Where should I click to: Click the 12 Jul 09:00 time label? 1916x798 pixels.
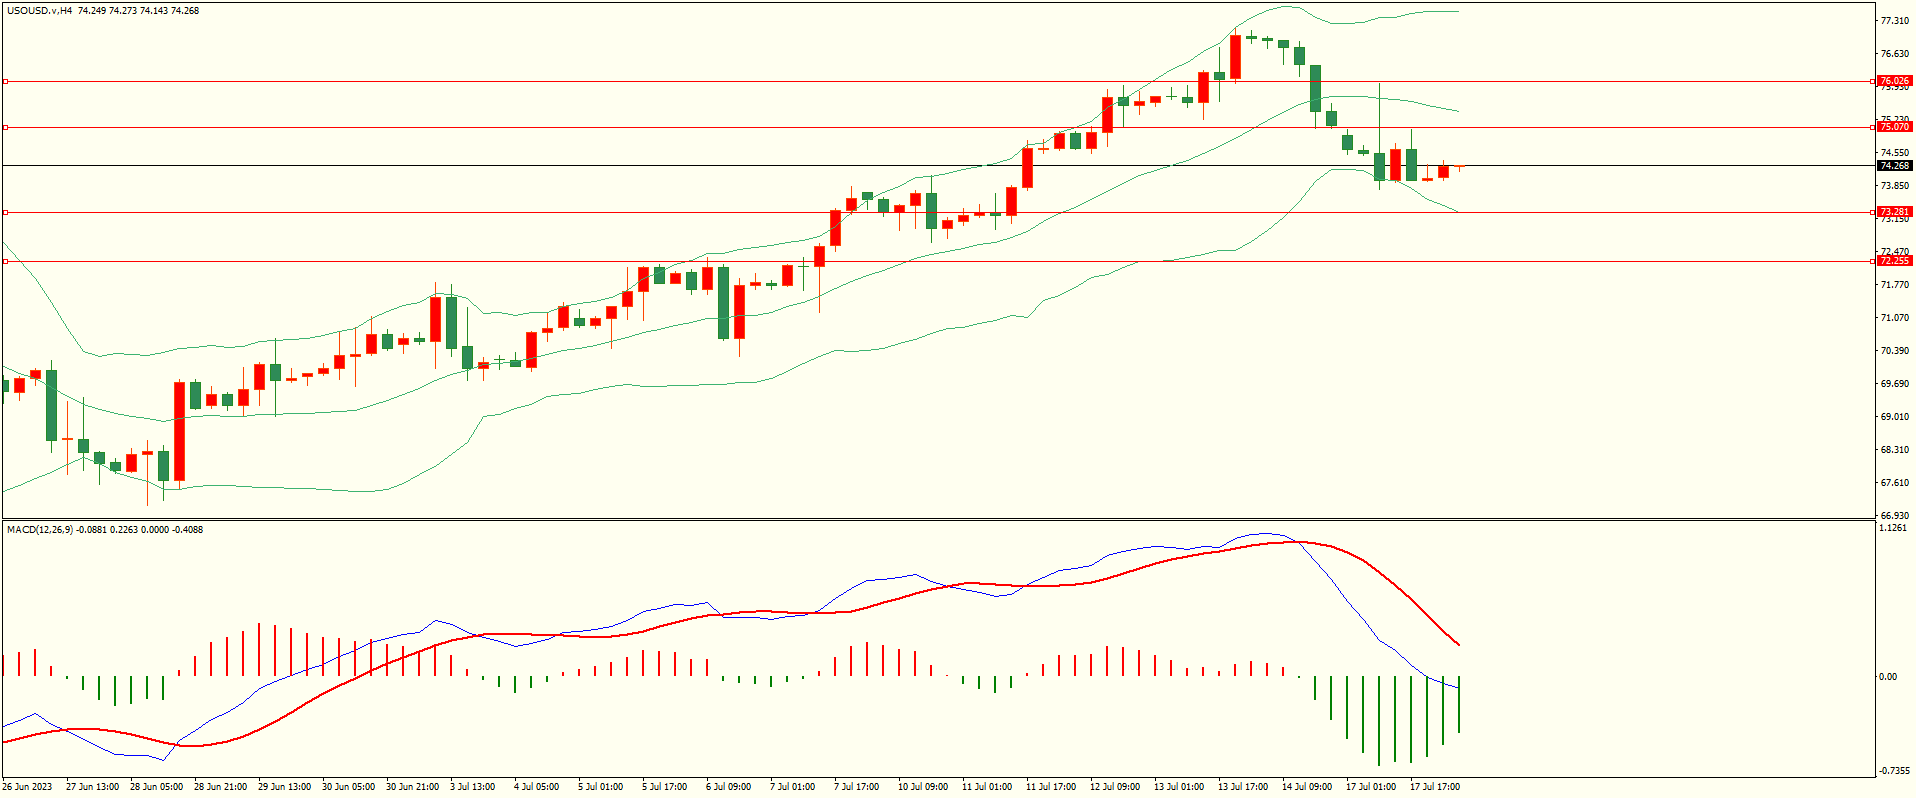(1114, 787)
